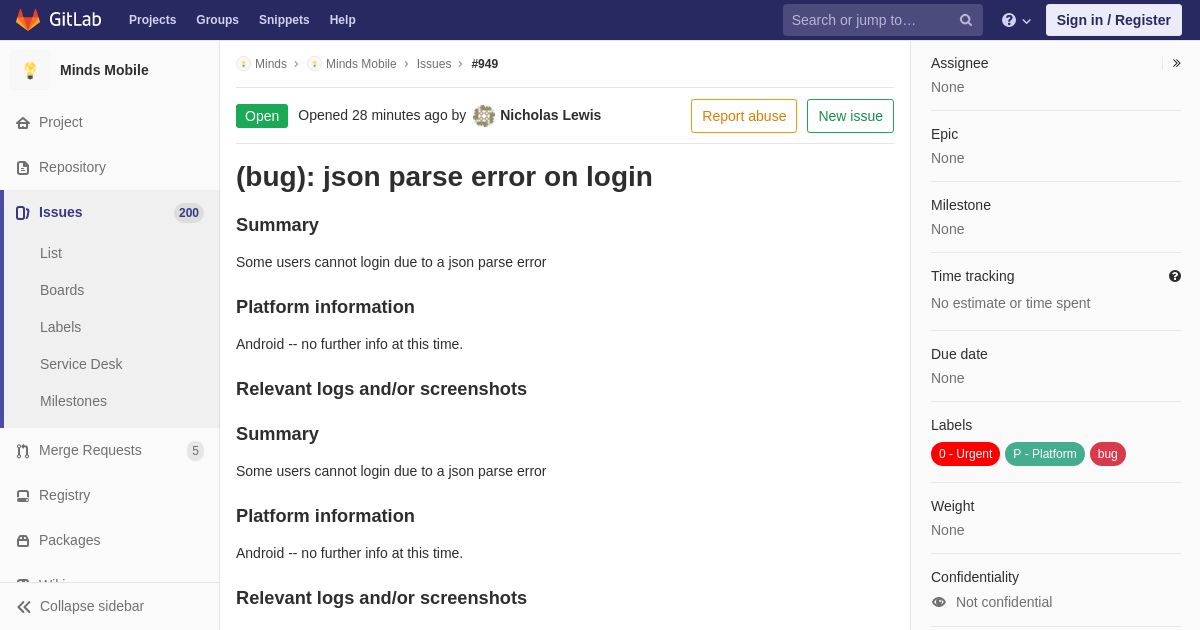Open the Help question mark dropdown

[x=1016, y=20]
